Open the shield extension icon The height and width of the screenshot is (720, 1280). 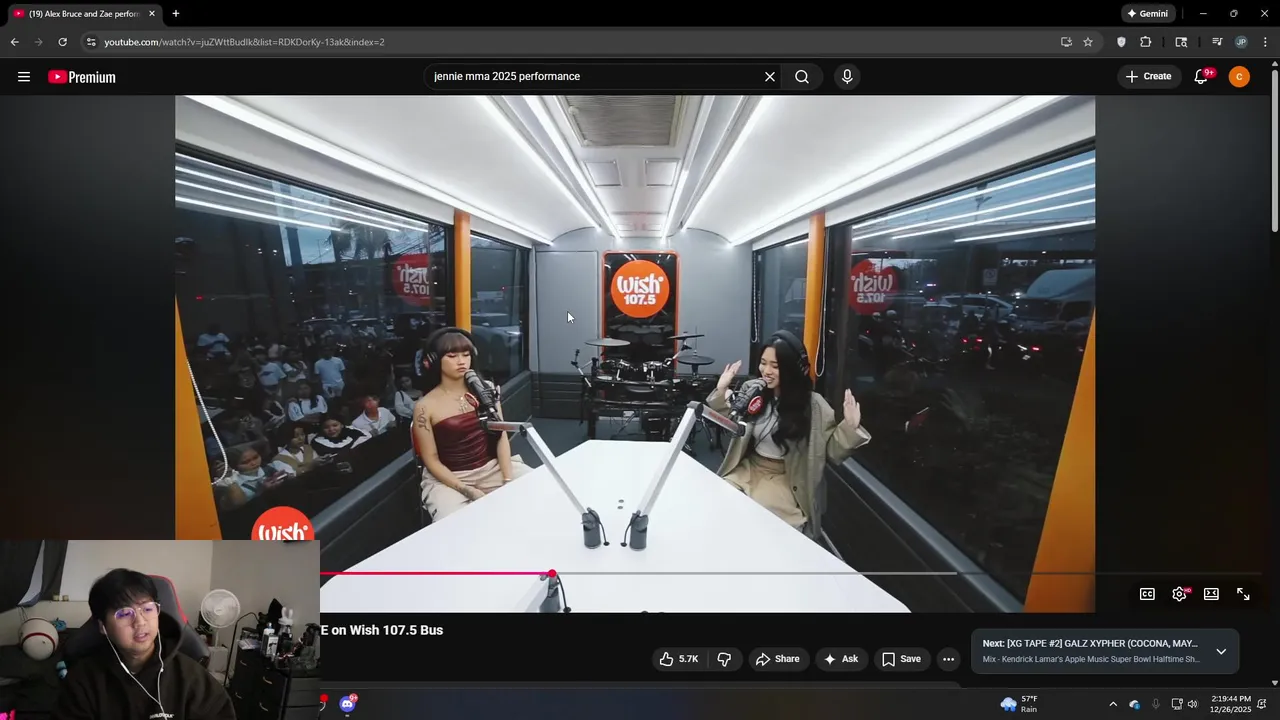click(x=1121, y=42)
